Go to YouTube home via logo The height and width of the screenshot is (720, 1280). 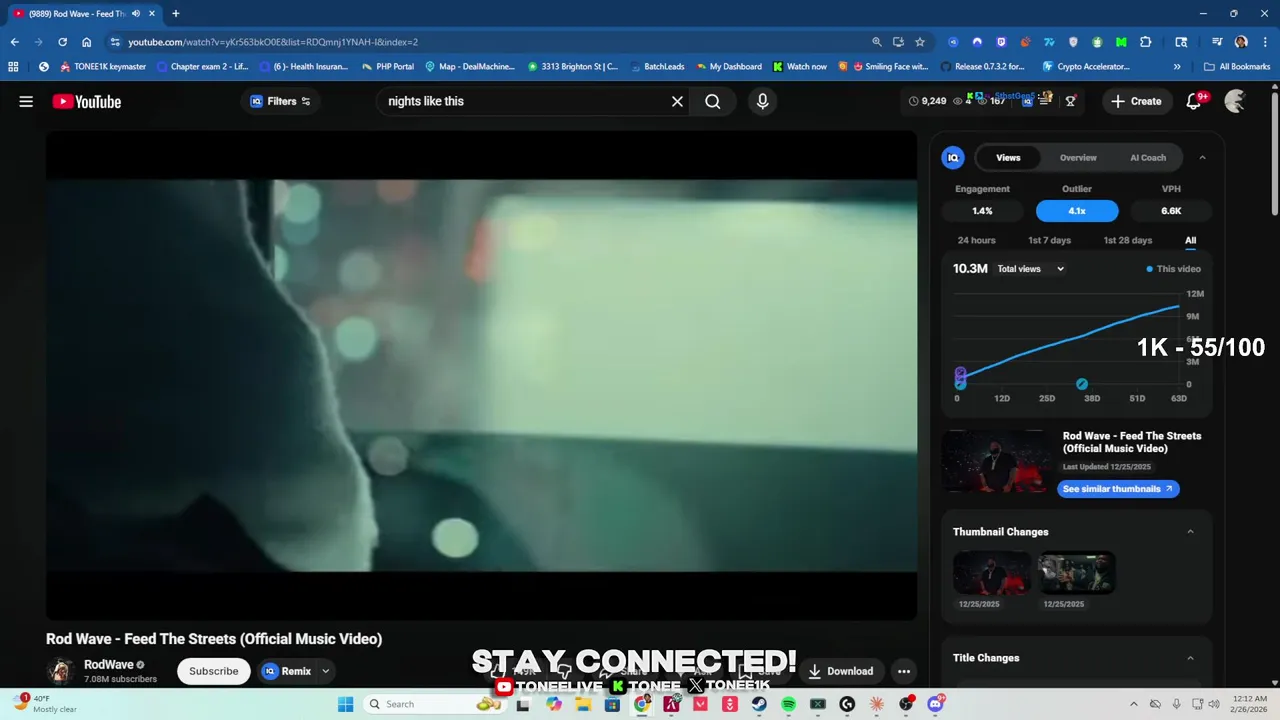[87, 101]
